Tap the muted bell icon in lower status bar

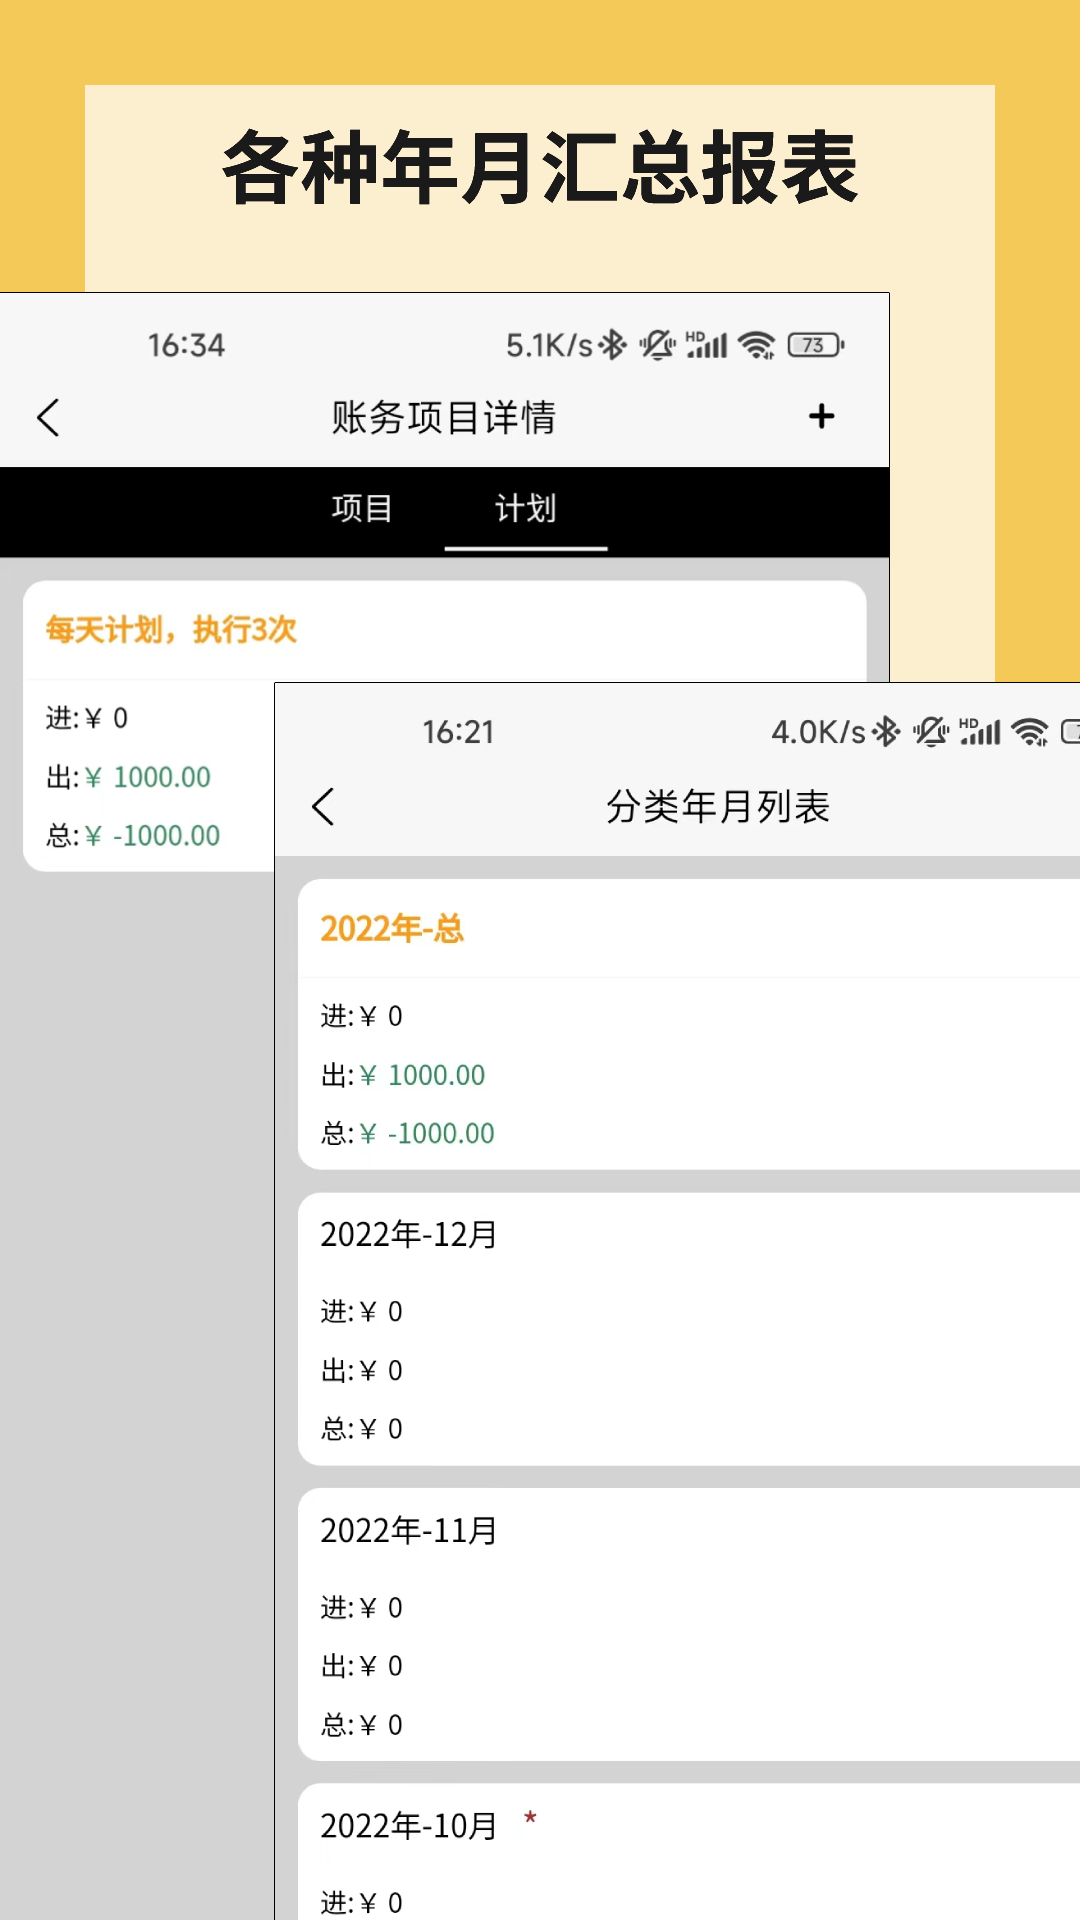point(930,732)
